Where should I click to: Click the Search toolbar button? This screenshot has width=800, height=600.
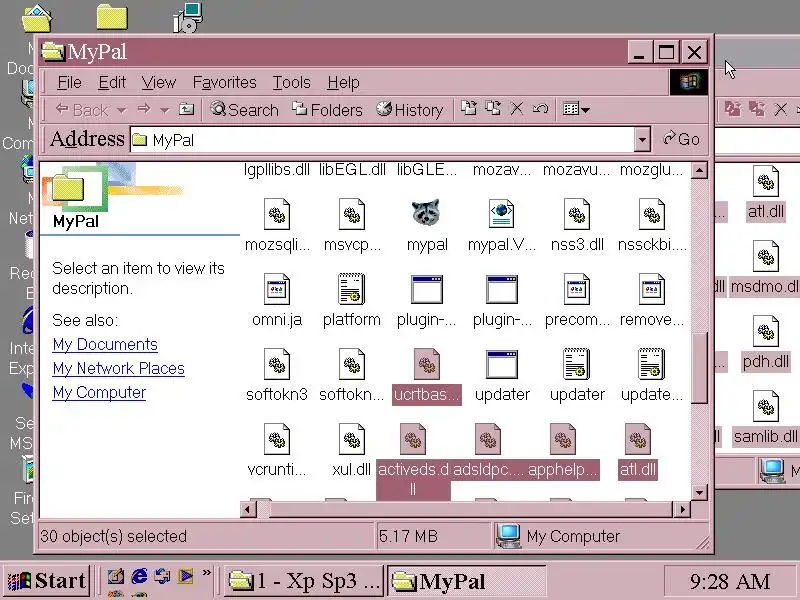[x=244, y=110]
